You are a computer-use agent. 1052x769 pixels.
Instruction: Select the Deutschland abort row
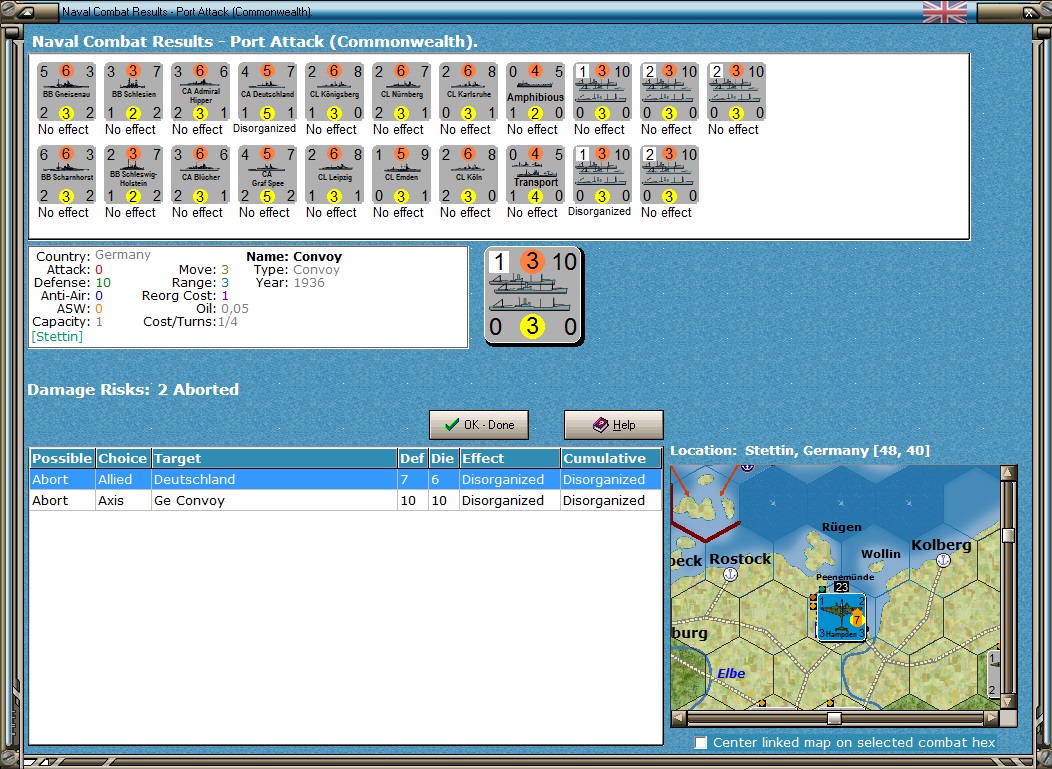(346, 479)
